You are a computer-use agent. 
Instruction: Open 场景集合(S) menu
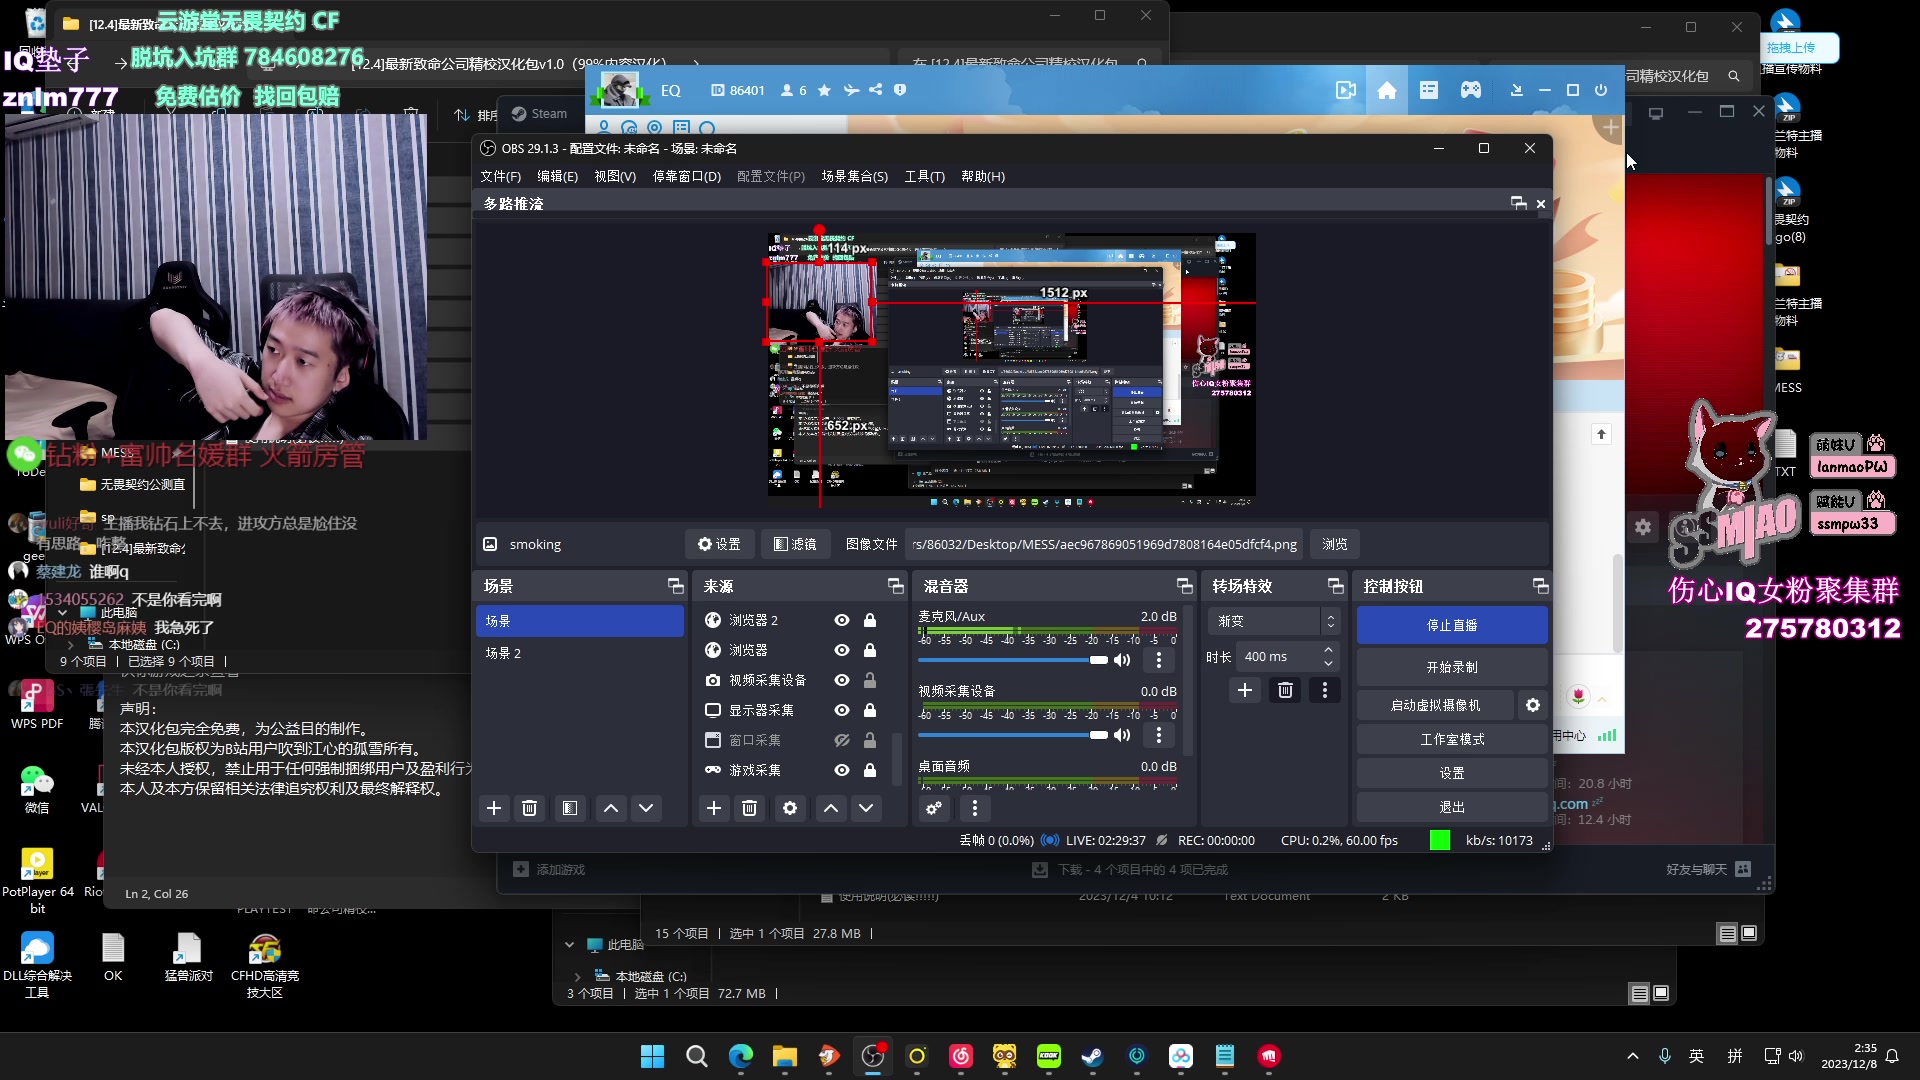(855, 176)
